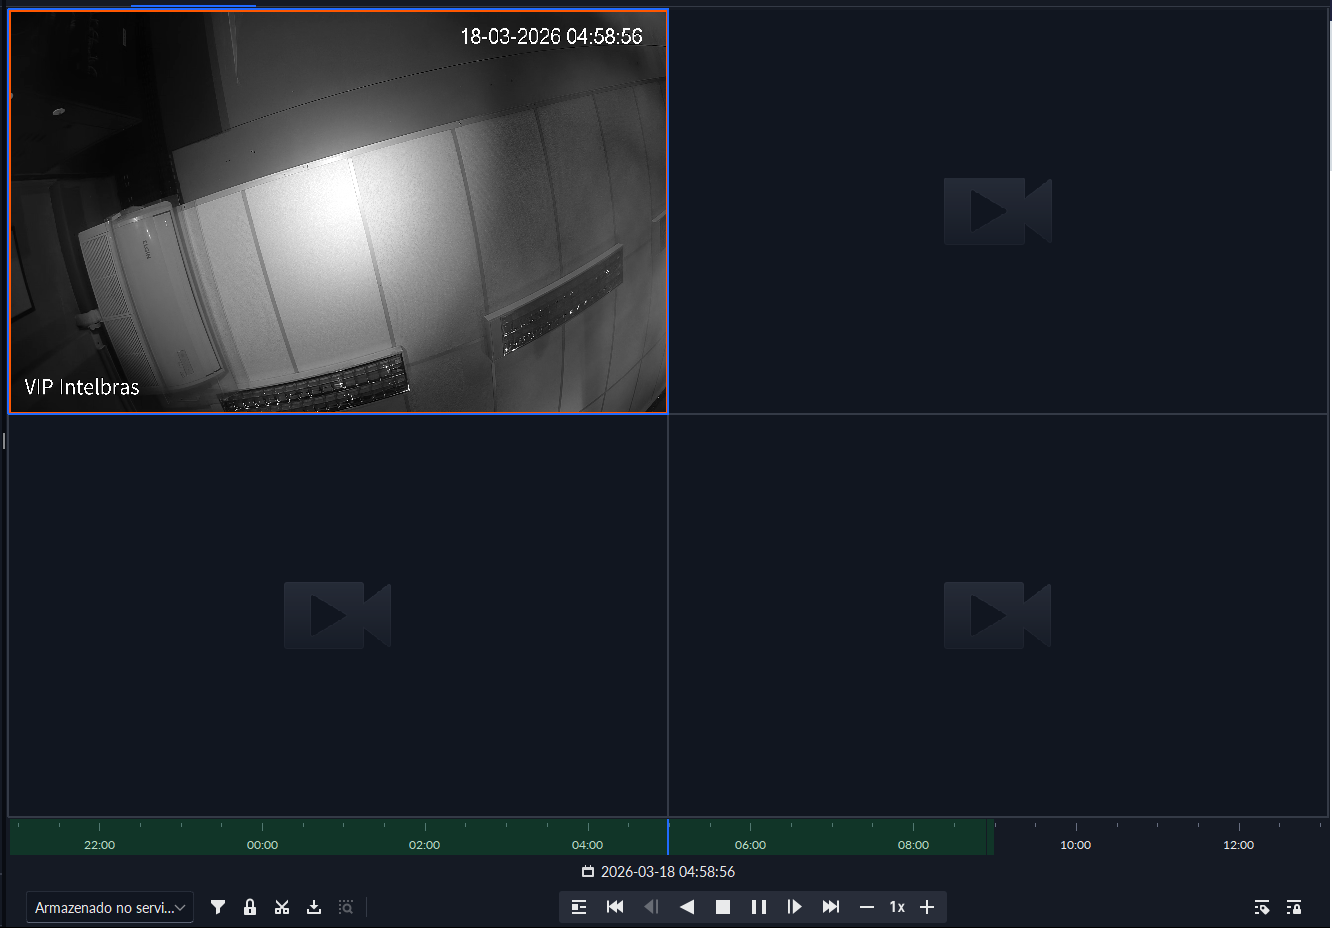Viewport: 1332px width, 928px height.
Task: Increase playback speed with plus button
Action: click(x=927, y=907)
